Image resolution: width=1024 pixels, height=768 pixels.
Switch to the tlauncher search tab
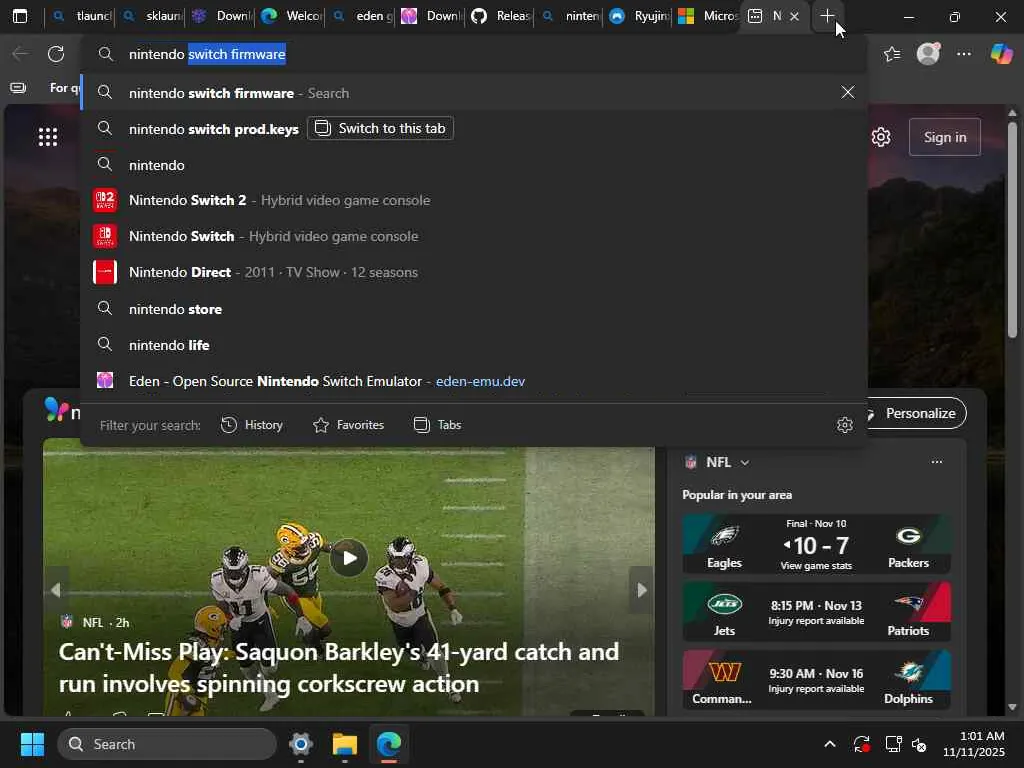[x=81, y=16]
